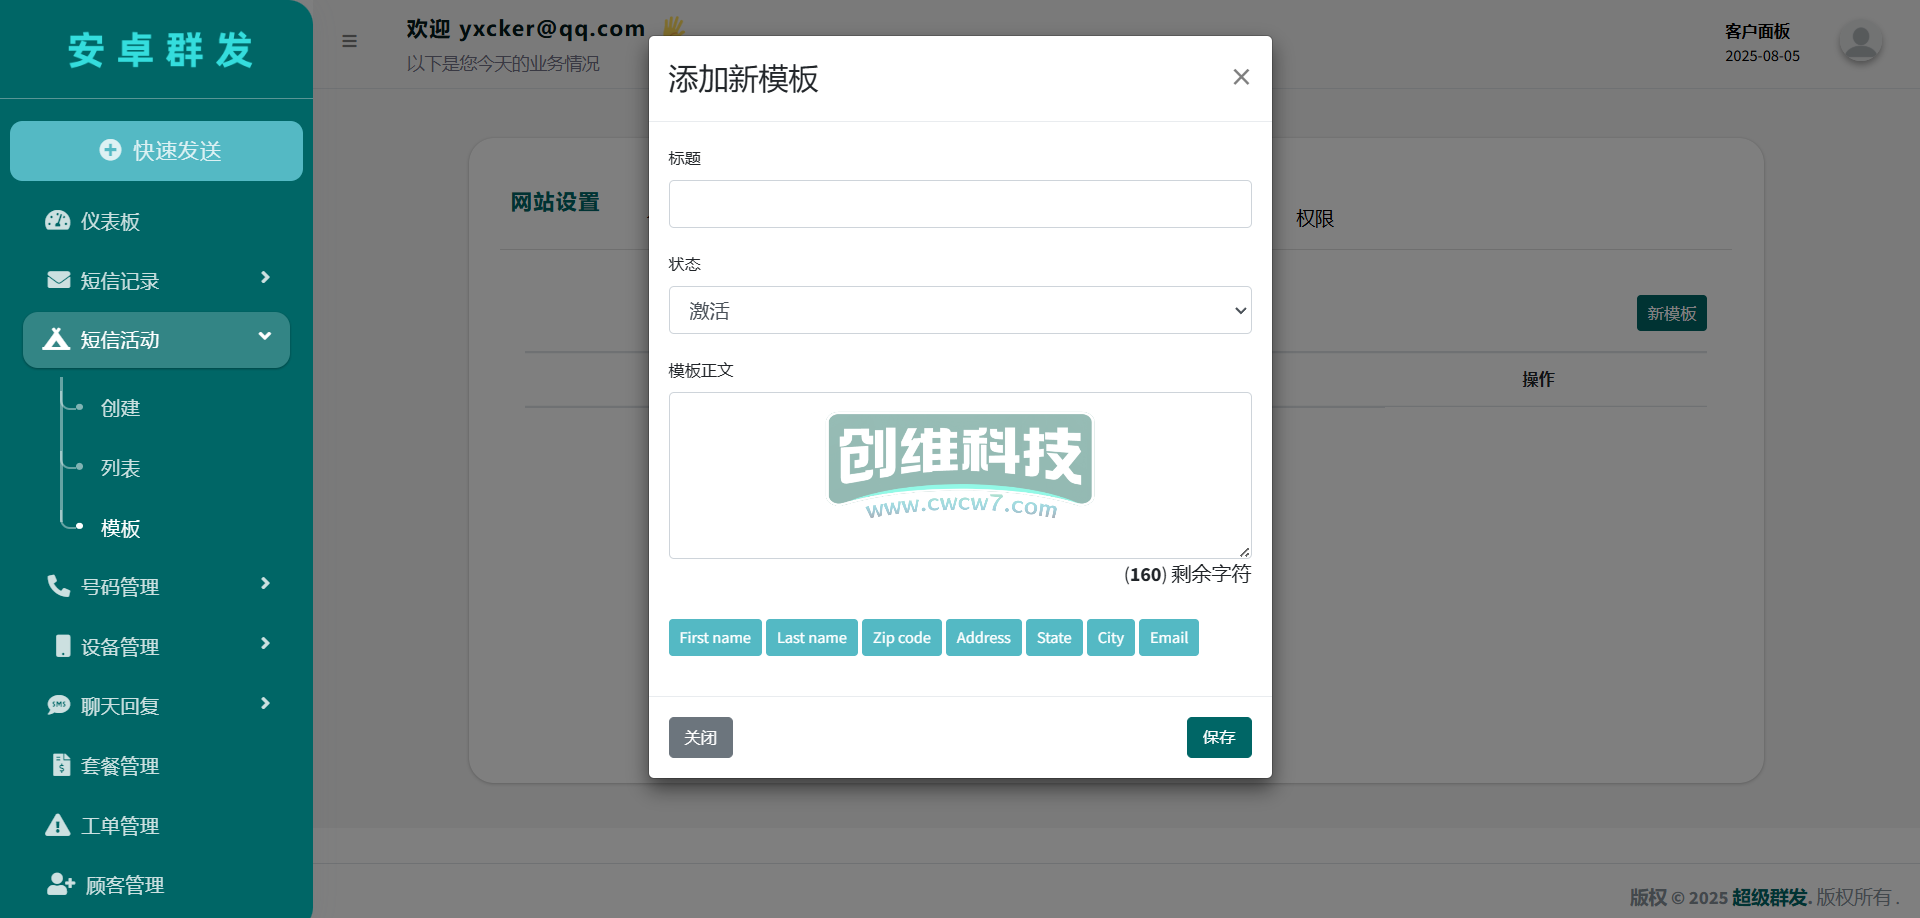Collapse the 短信活动 submenu chevron
Screen dimensions: 1920x918
pyautogui.click(x=265, y=337)
